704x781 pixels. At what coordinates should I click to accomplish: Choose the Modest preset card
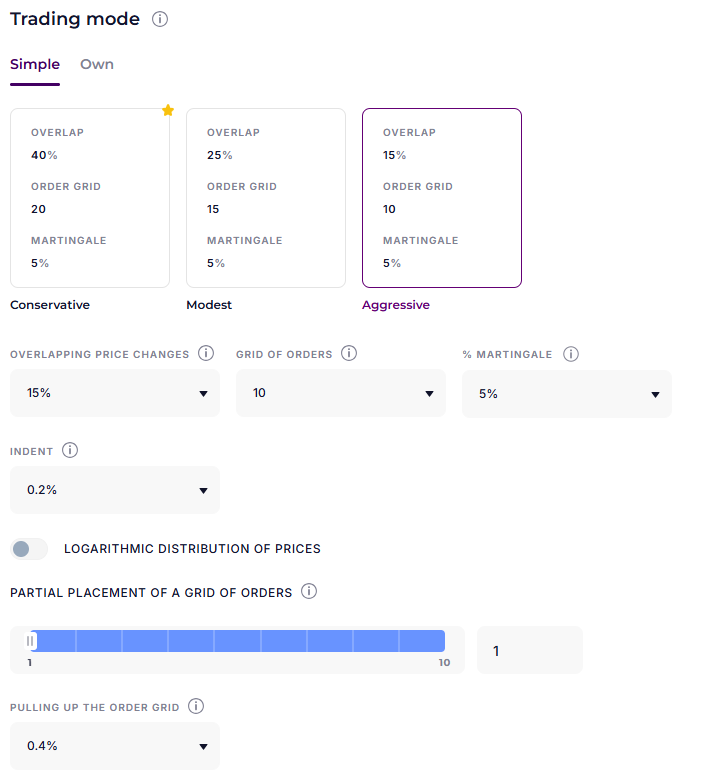(266, 198)
